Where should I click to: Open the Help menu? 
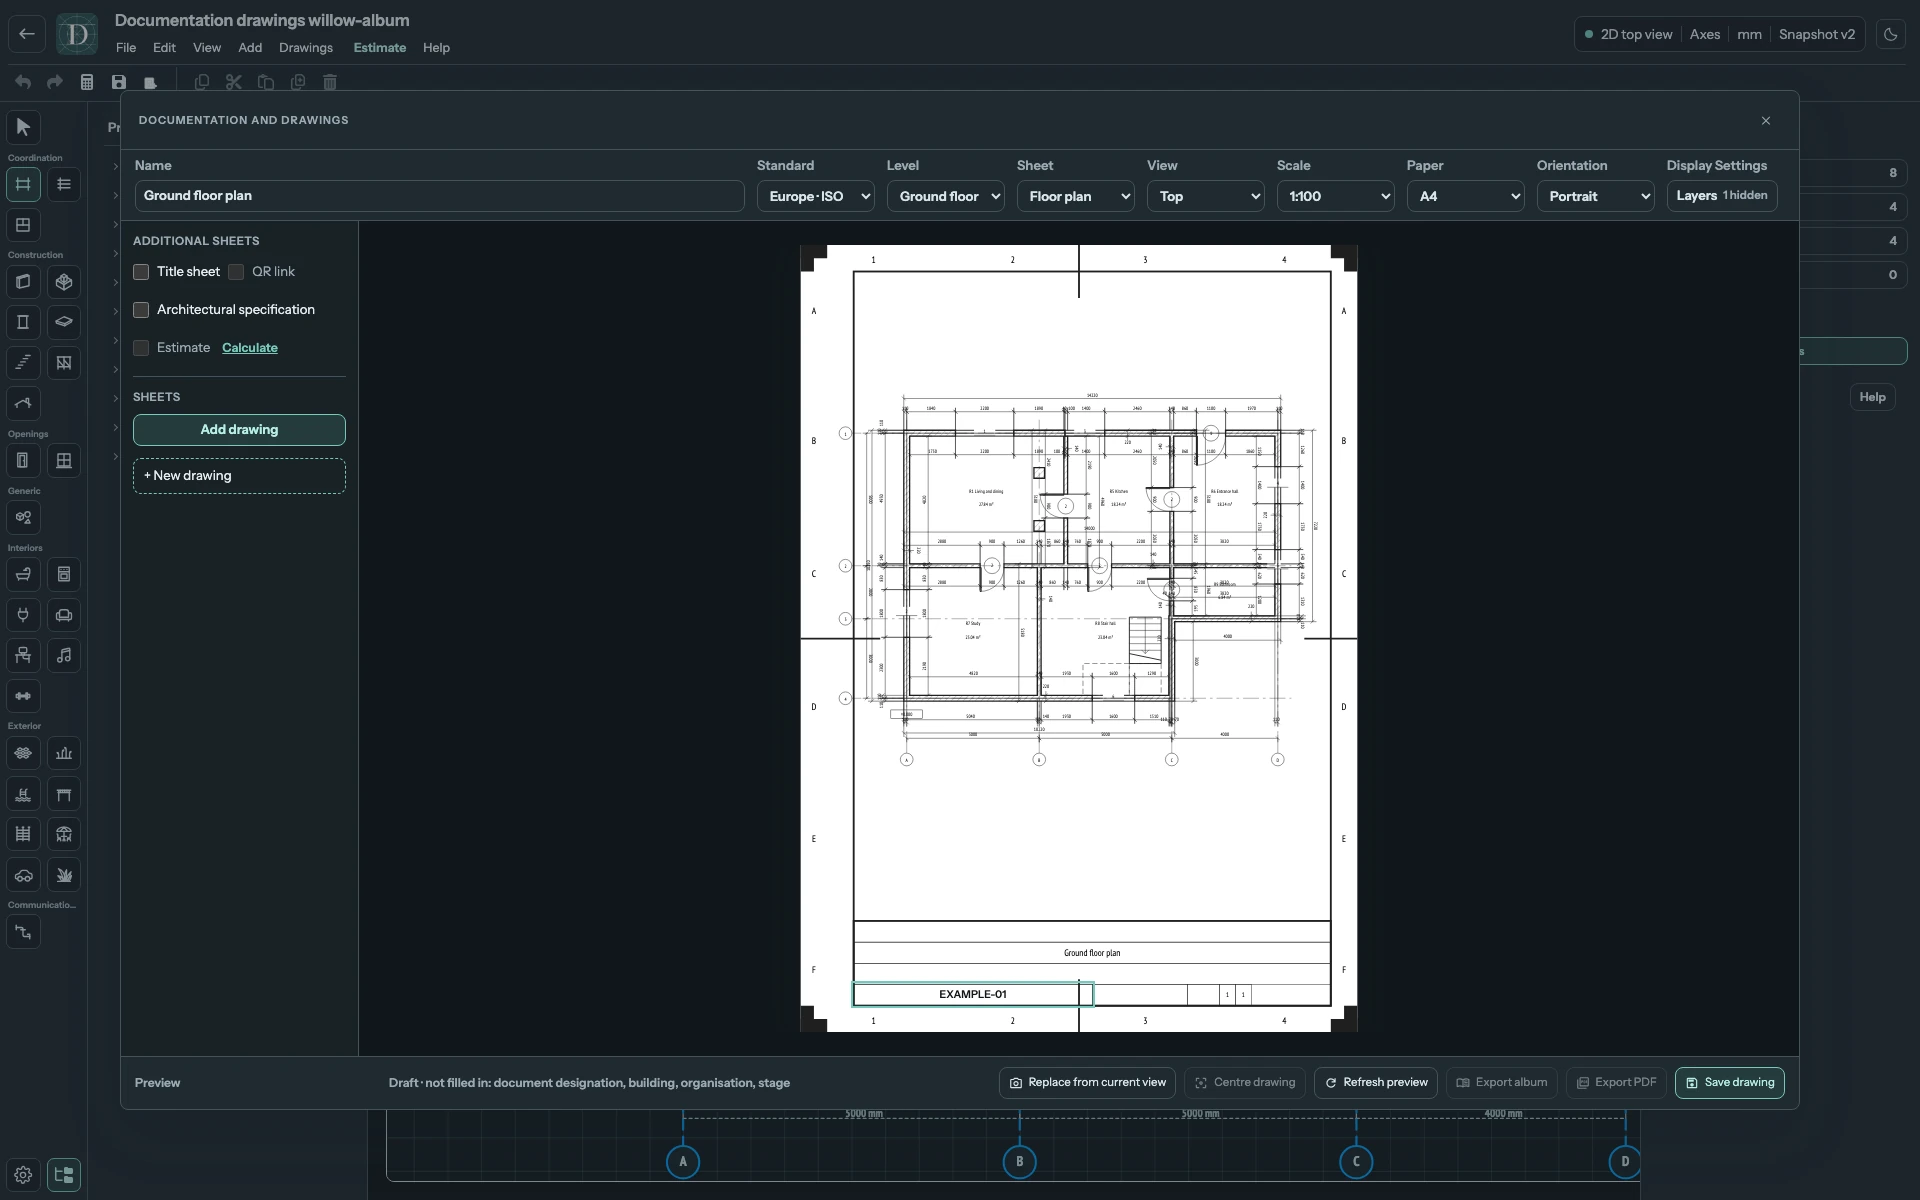pos(436,48)
